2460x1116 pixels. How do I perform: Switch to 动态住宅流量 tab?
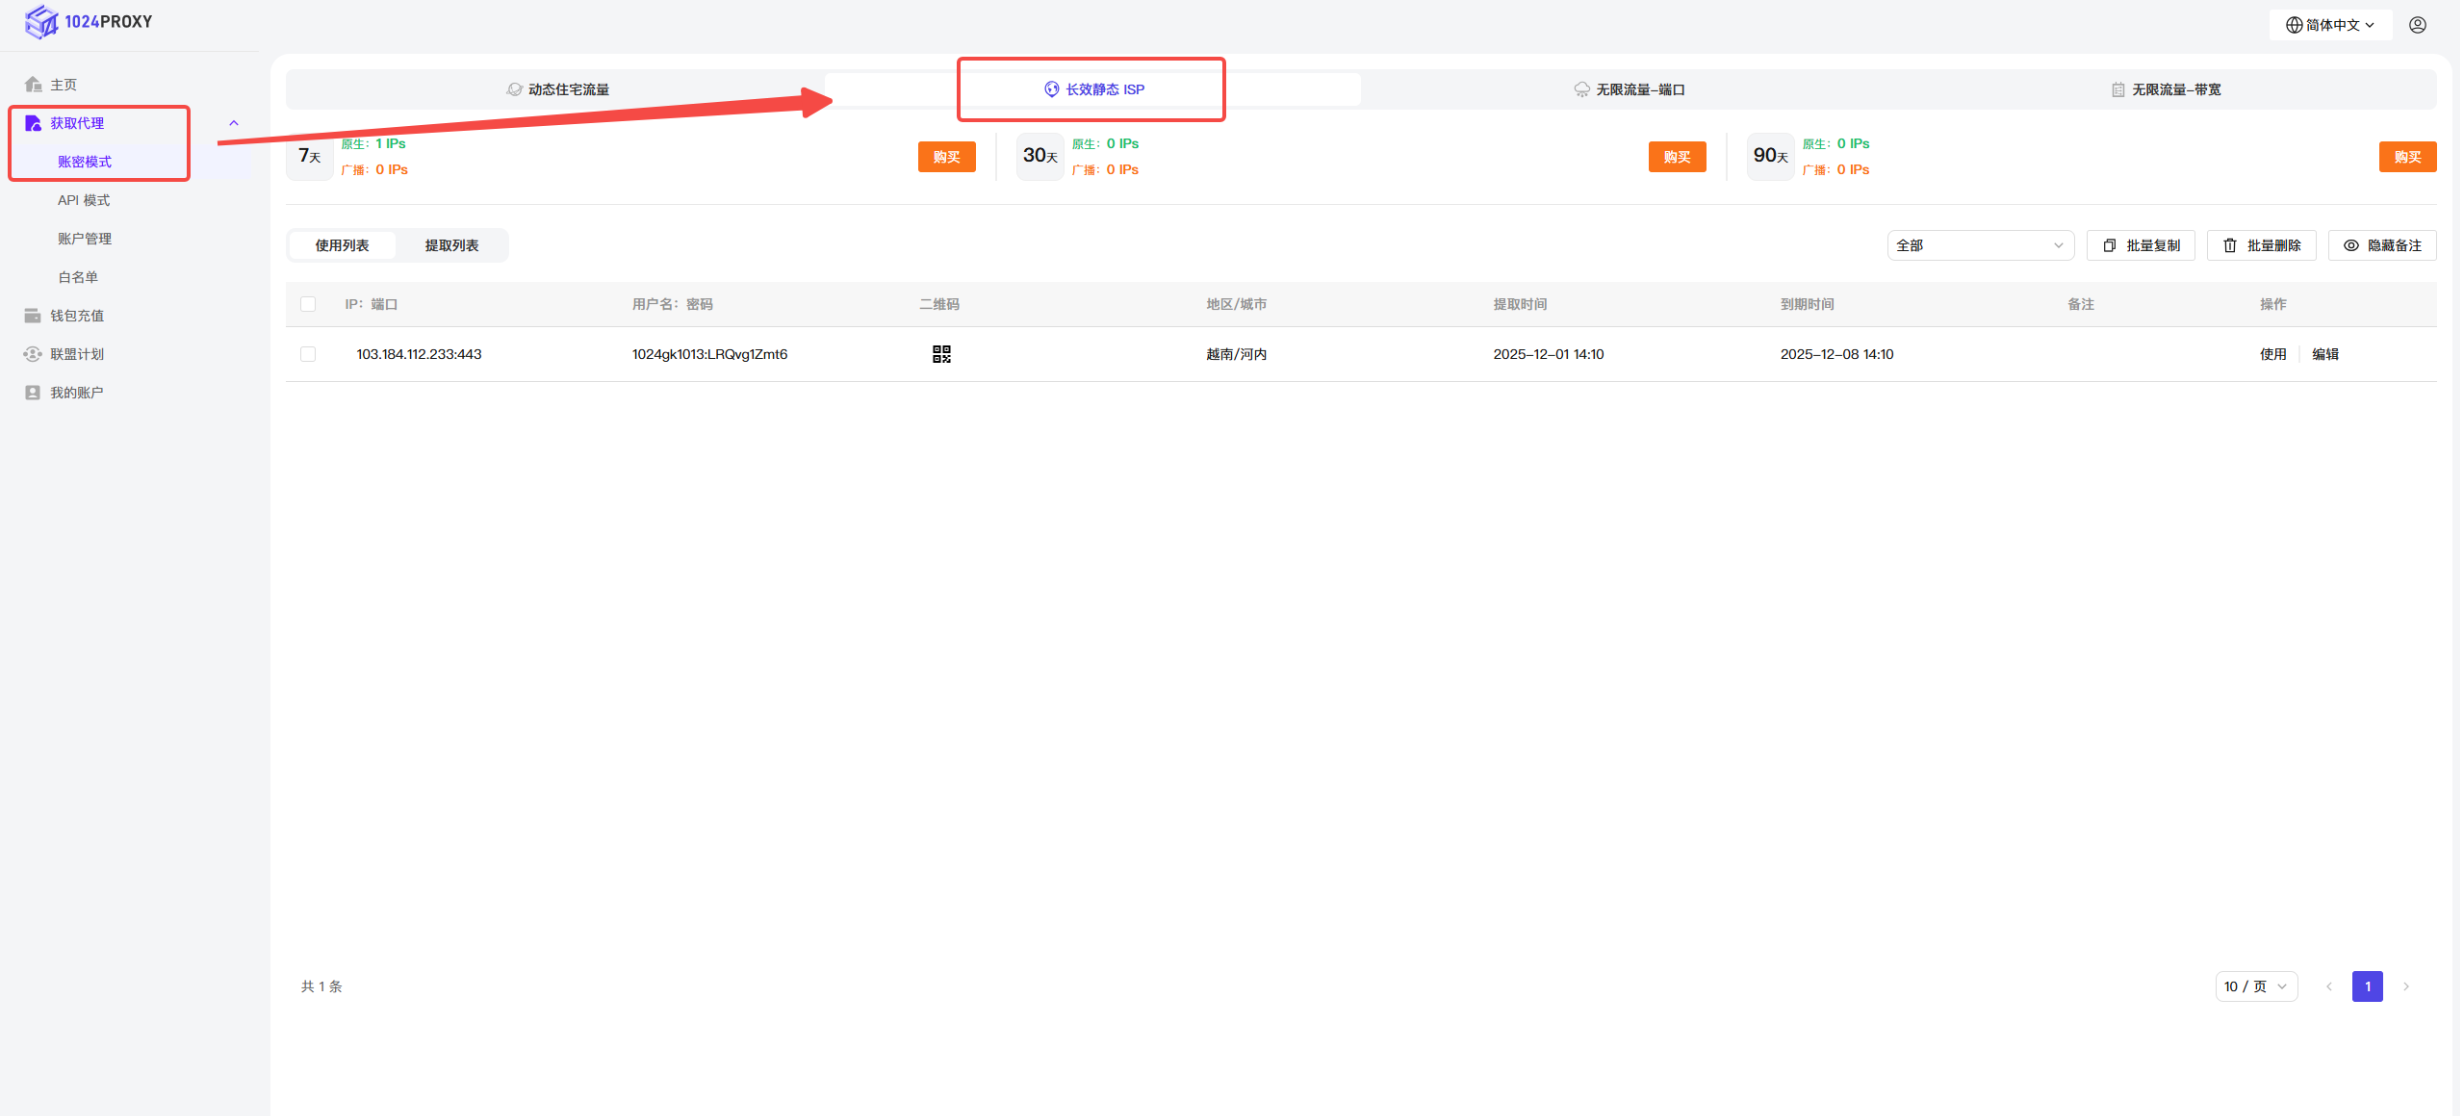[557, 90]
